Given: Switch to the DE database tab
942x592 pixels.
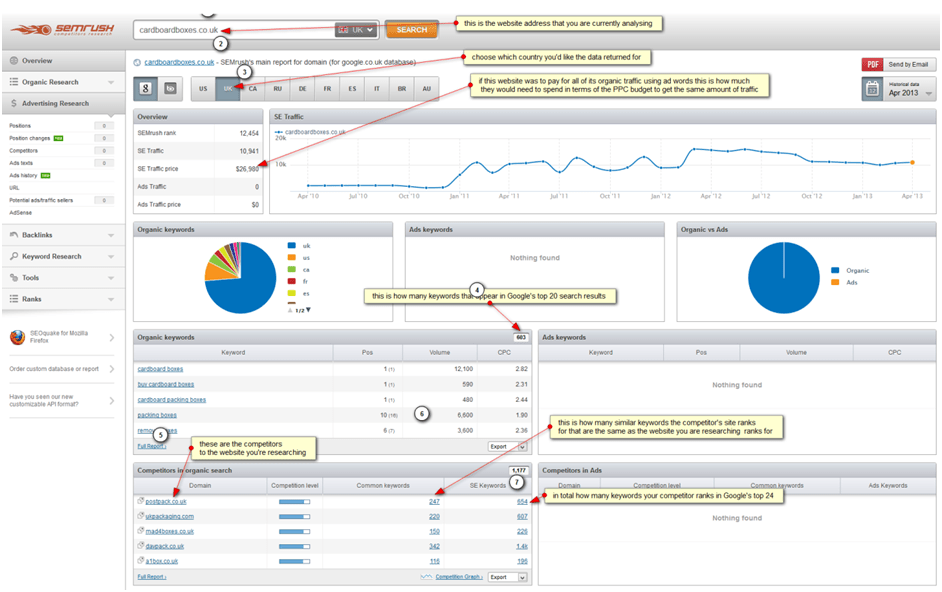Looking at the screenshot, I should pos(302,89).
